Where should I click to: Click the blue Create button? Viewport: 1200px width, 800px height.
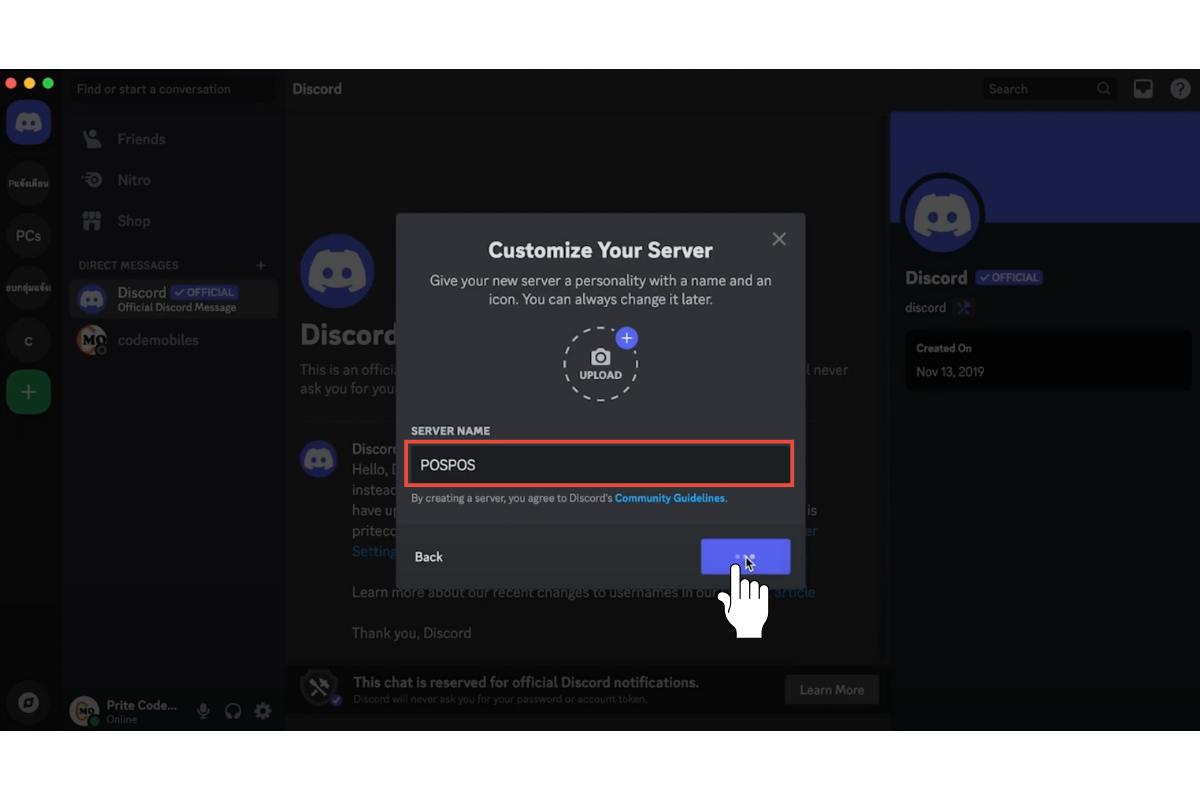click(745, 557)
